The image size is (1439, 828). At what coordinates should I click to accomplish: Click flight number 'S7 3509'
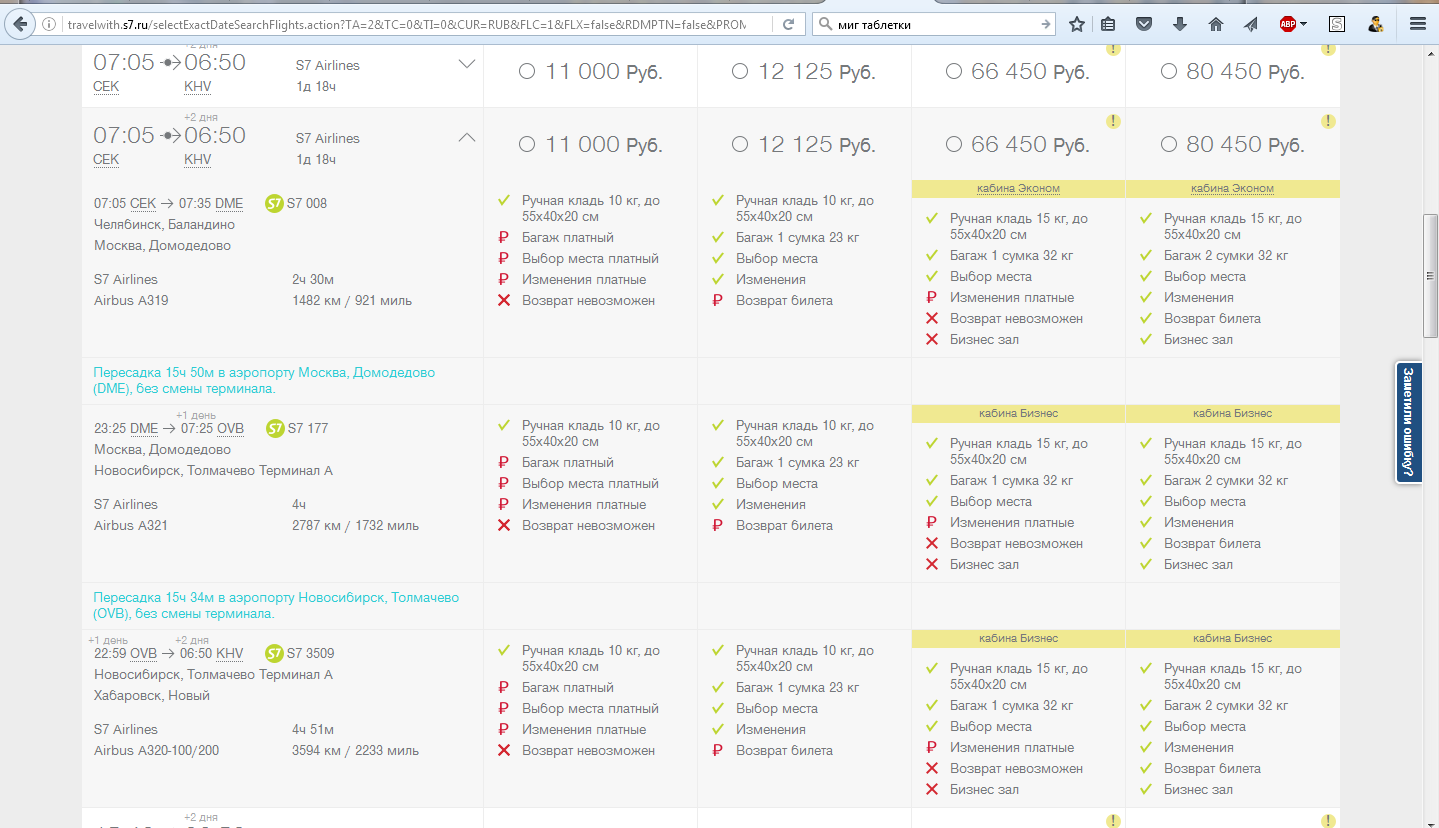311,653
